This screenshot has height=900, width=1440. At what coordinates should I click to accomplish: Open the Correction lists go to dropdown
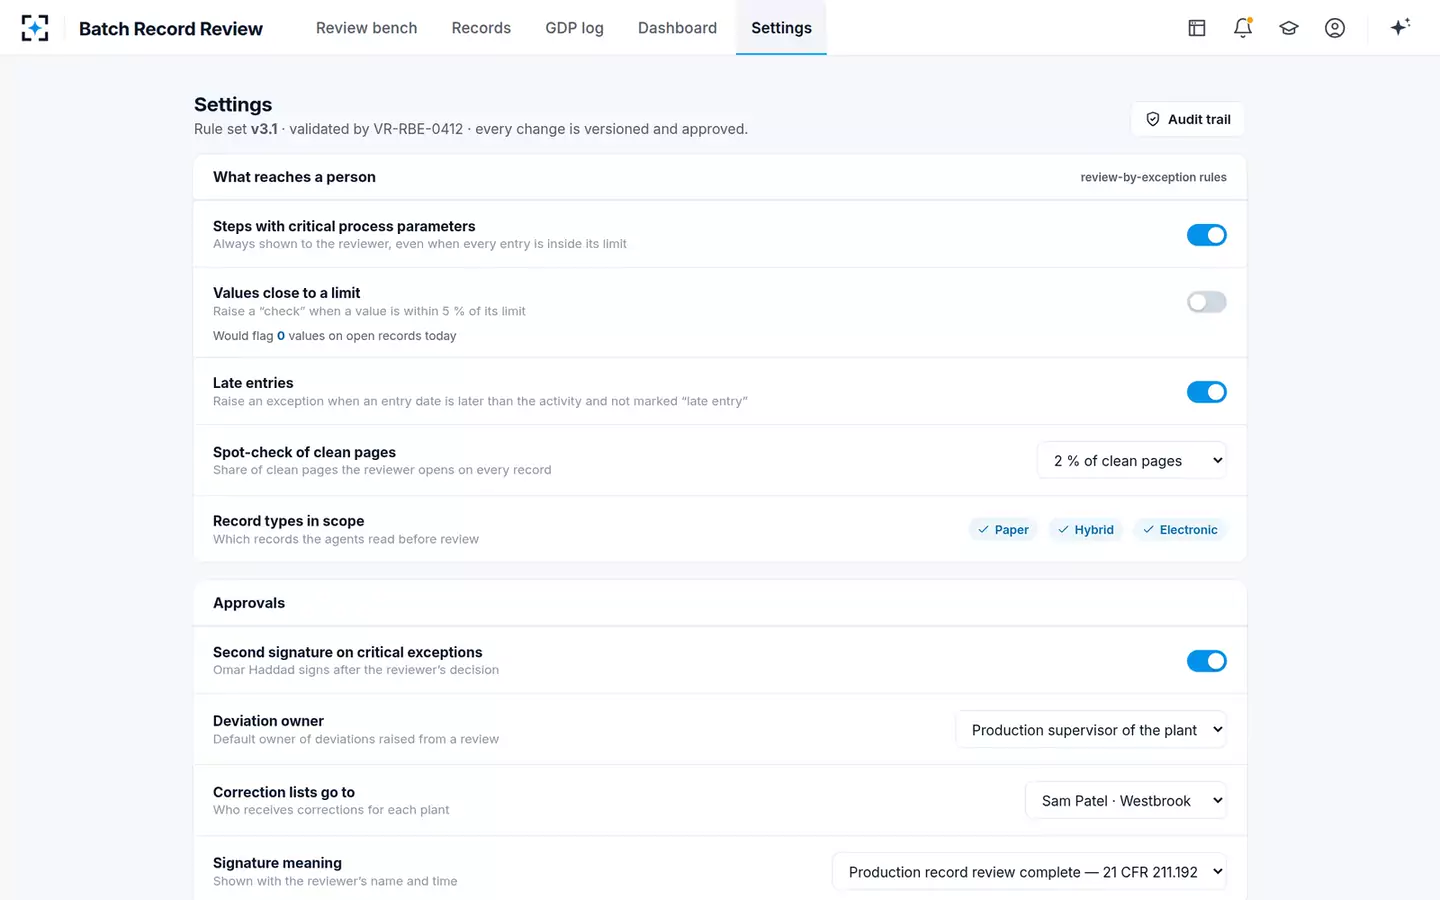point(1126,801)
